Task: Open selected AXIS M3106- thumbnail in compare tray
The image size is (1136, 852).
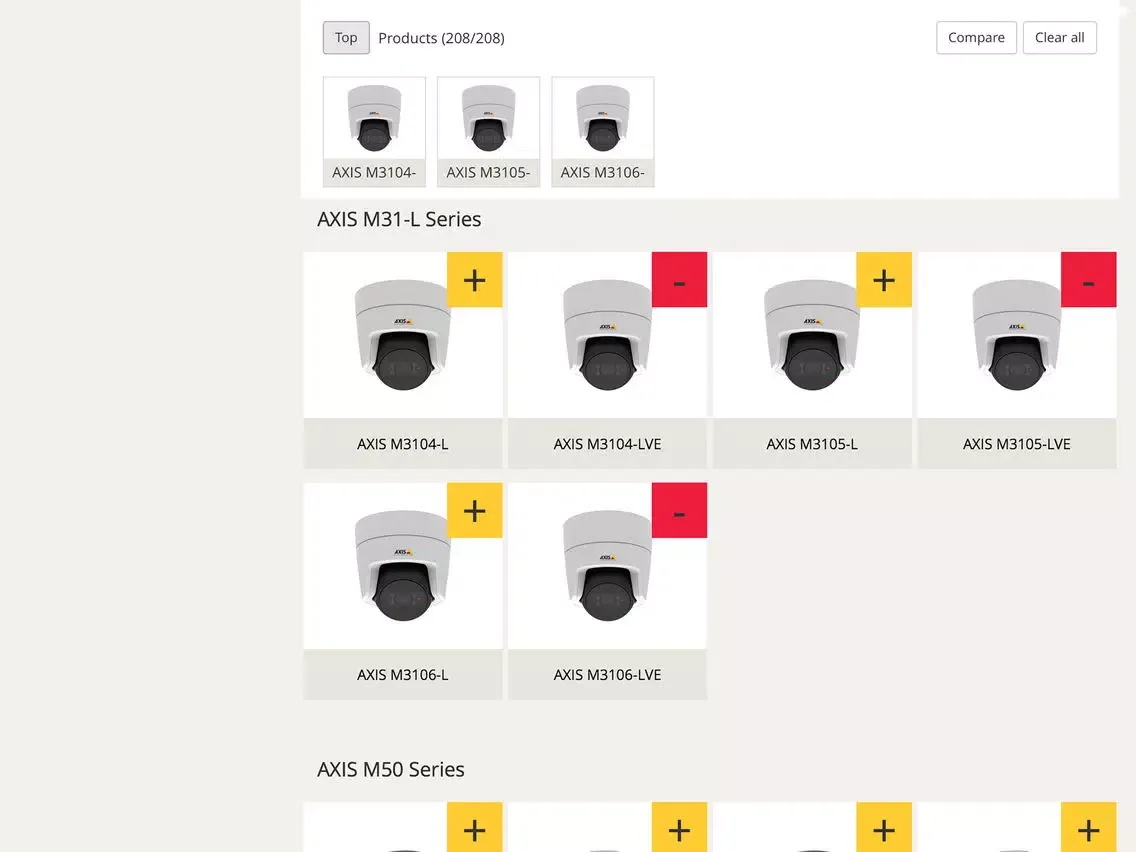Action: pos(603,132)
